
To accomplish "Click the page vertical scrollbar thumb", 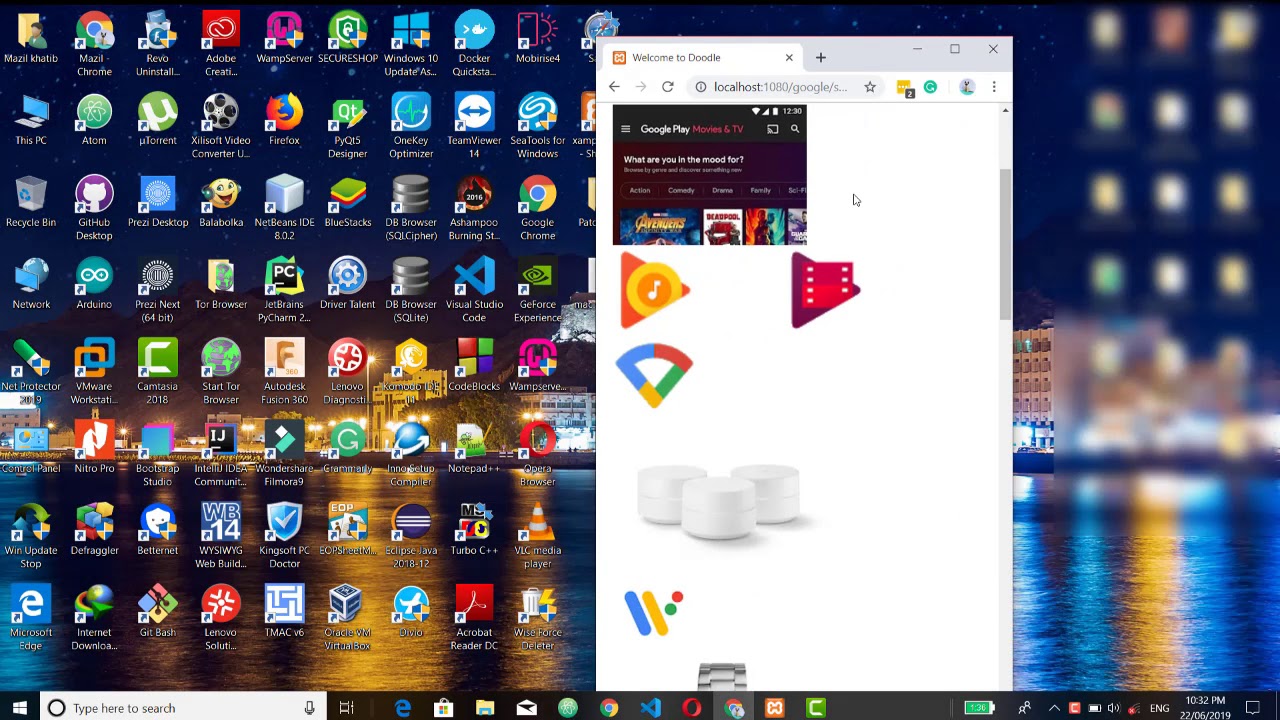I will tap(1005, 245).
